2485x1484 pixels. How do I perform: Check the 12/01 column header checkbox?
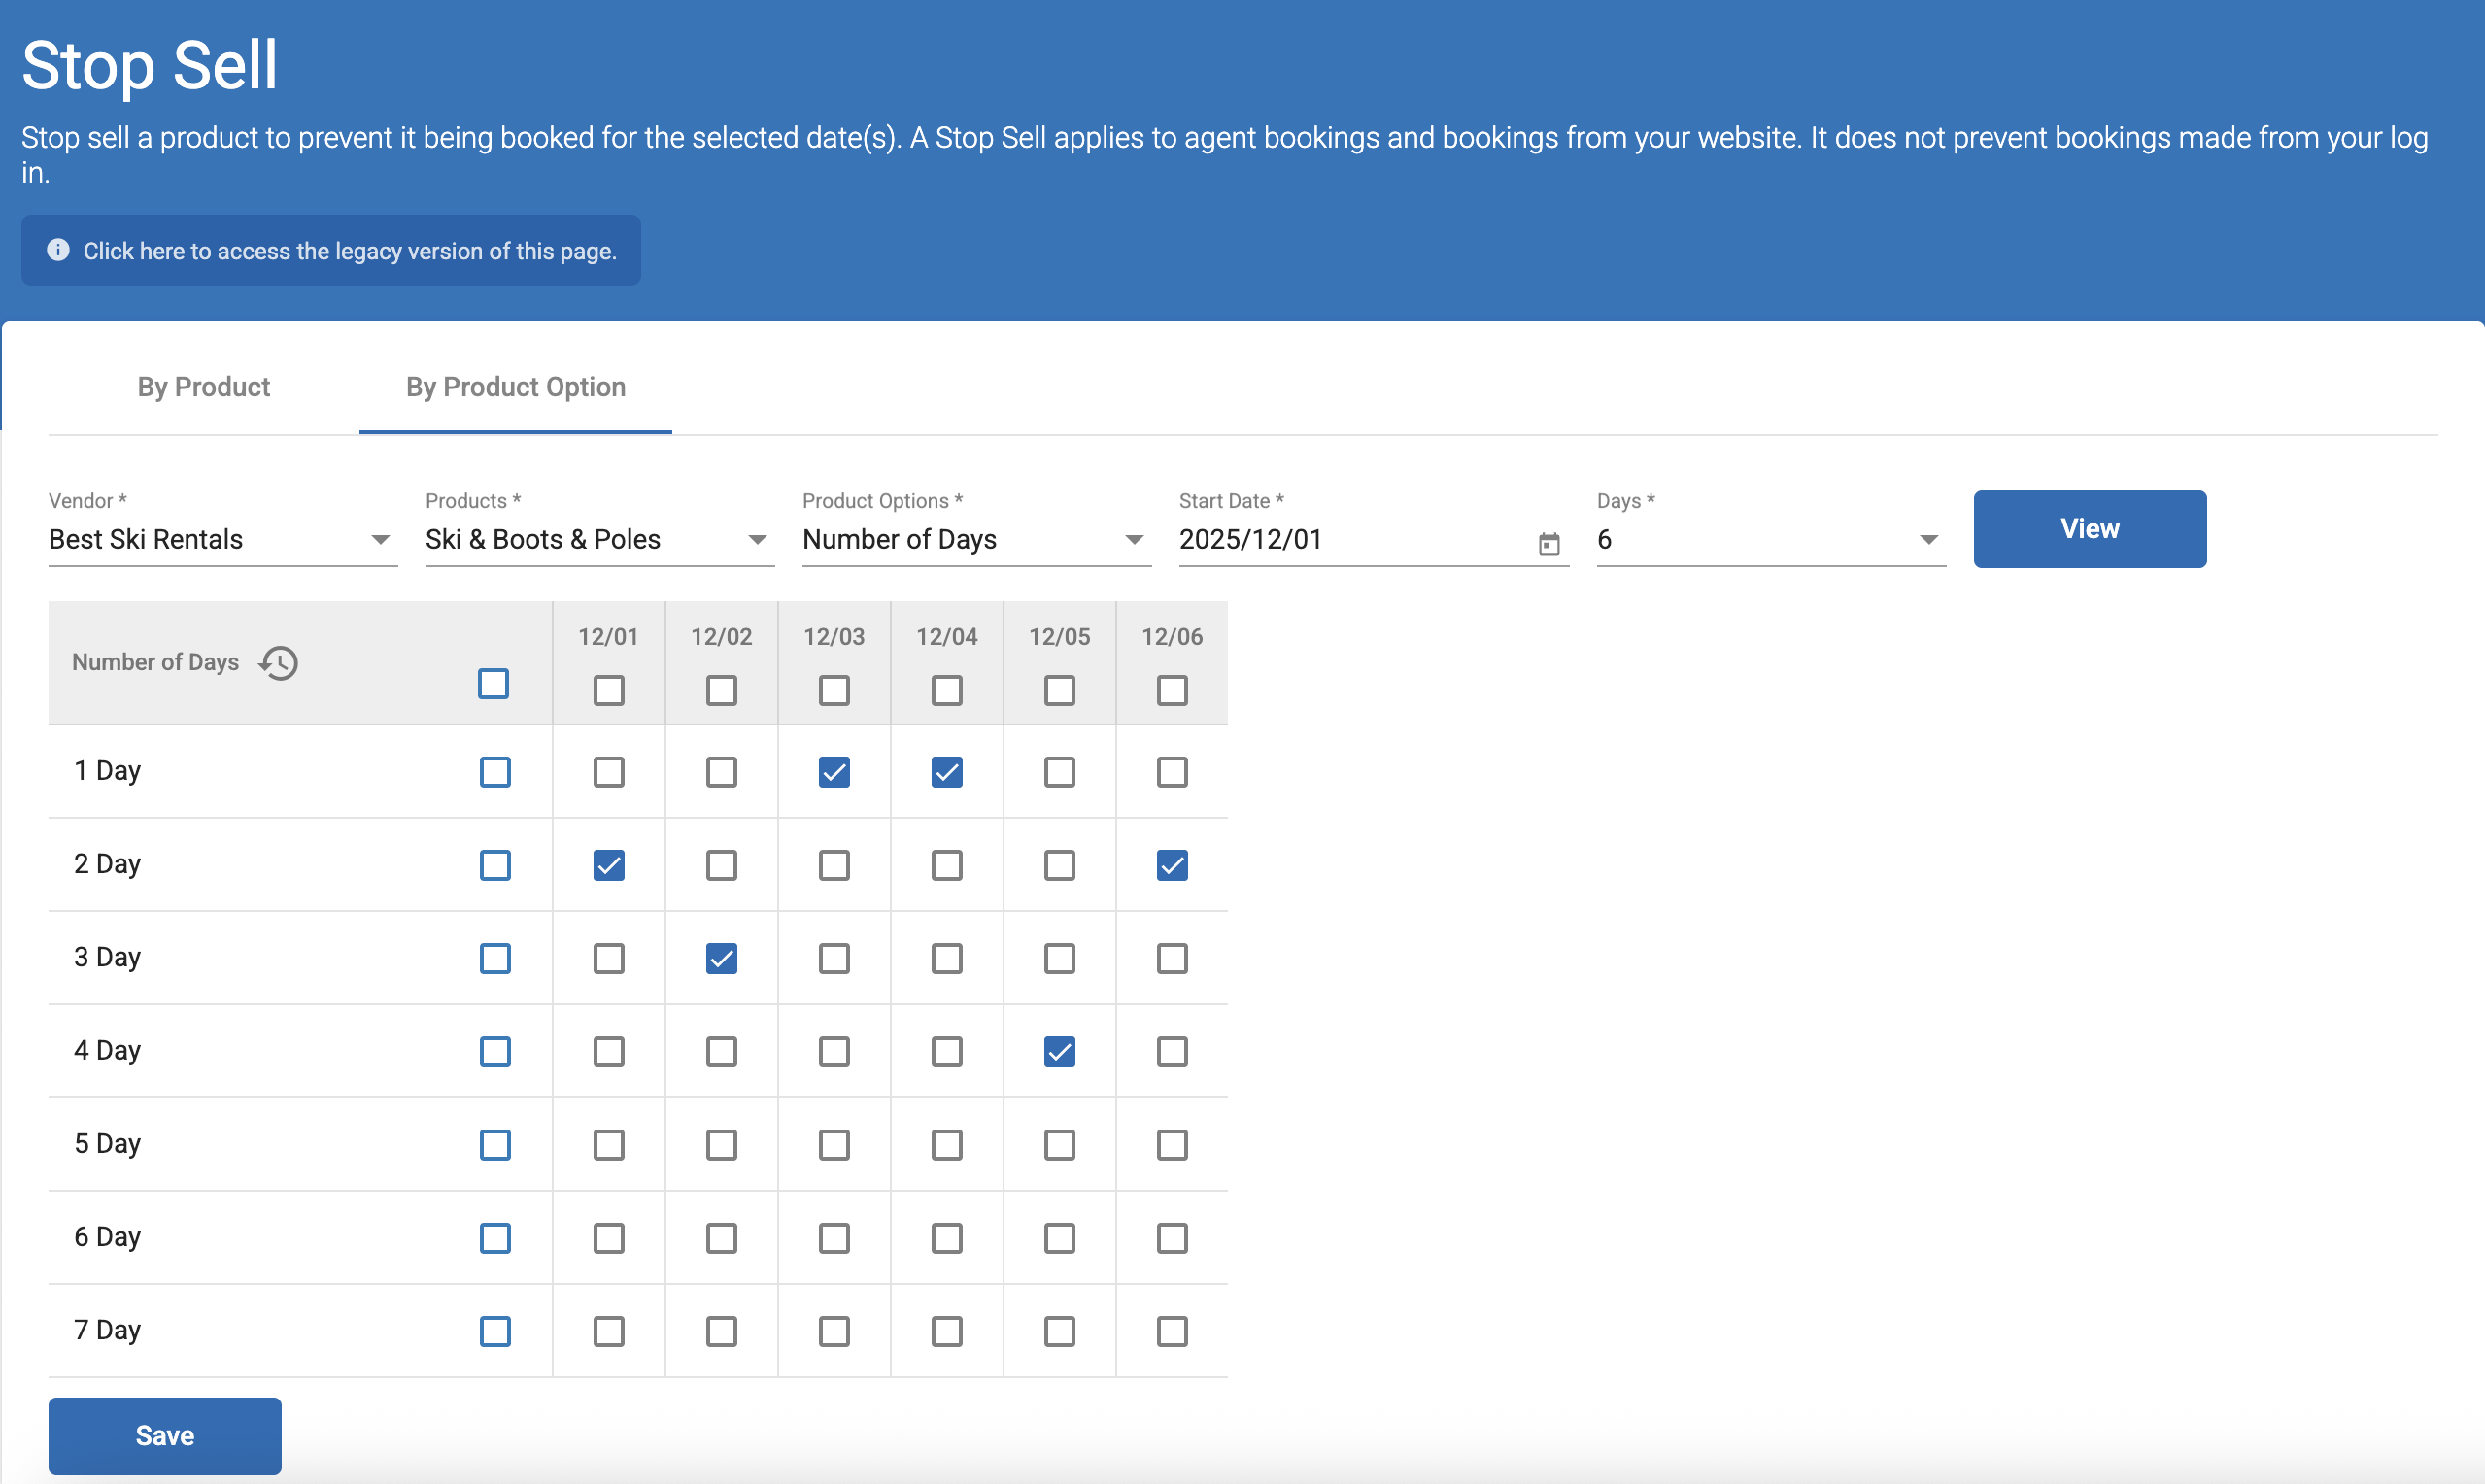(x=608, y=690)
